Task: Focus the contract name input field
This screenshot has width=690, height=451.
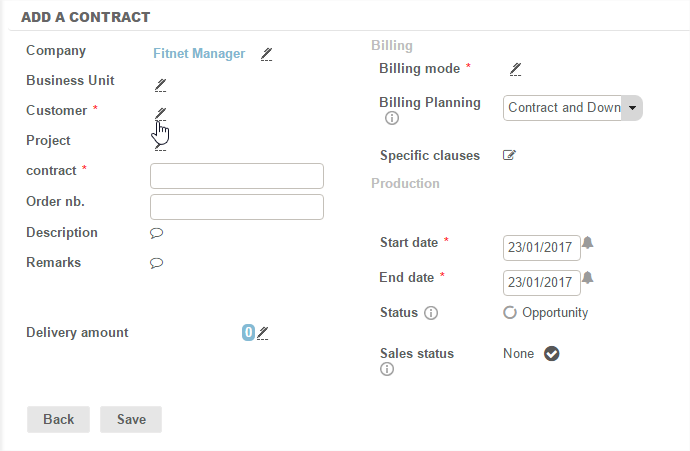Action: click(x=237, y=177)
